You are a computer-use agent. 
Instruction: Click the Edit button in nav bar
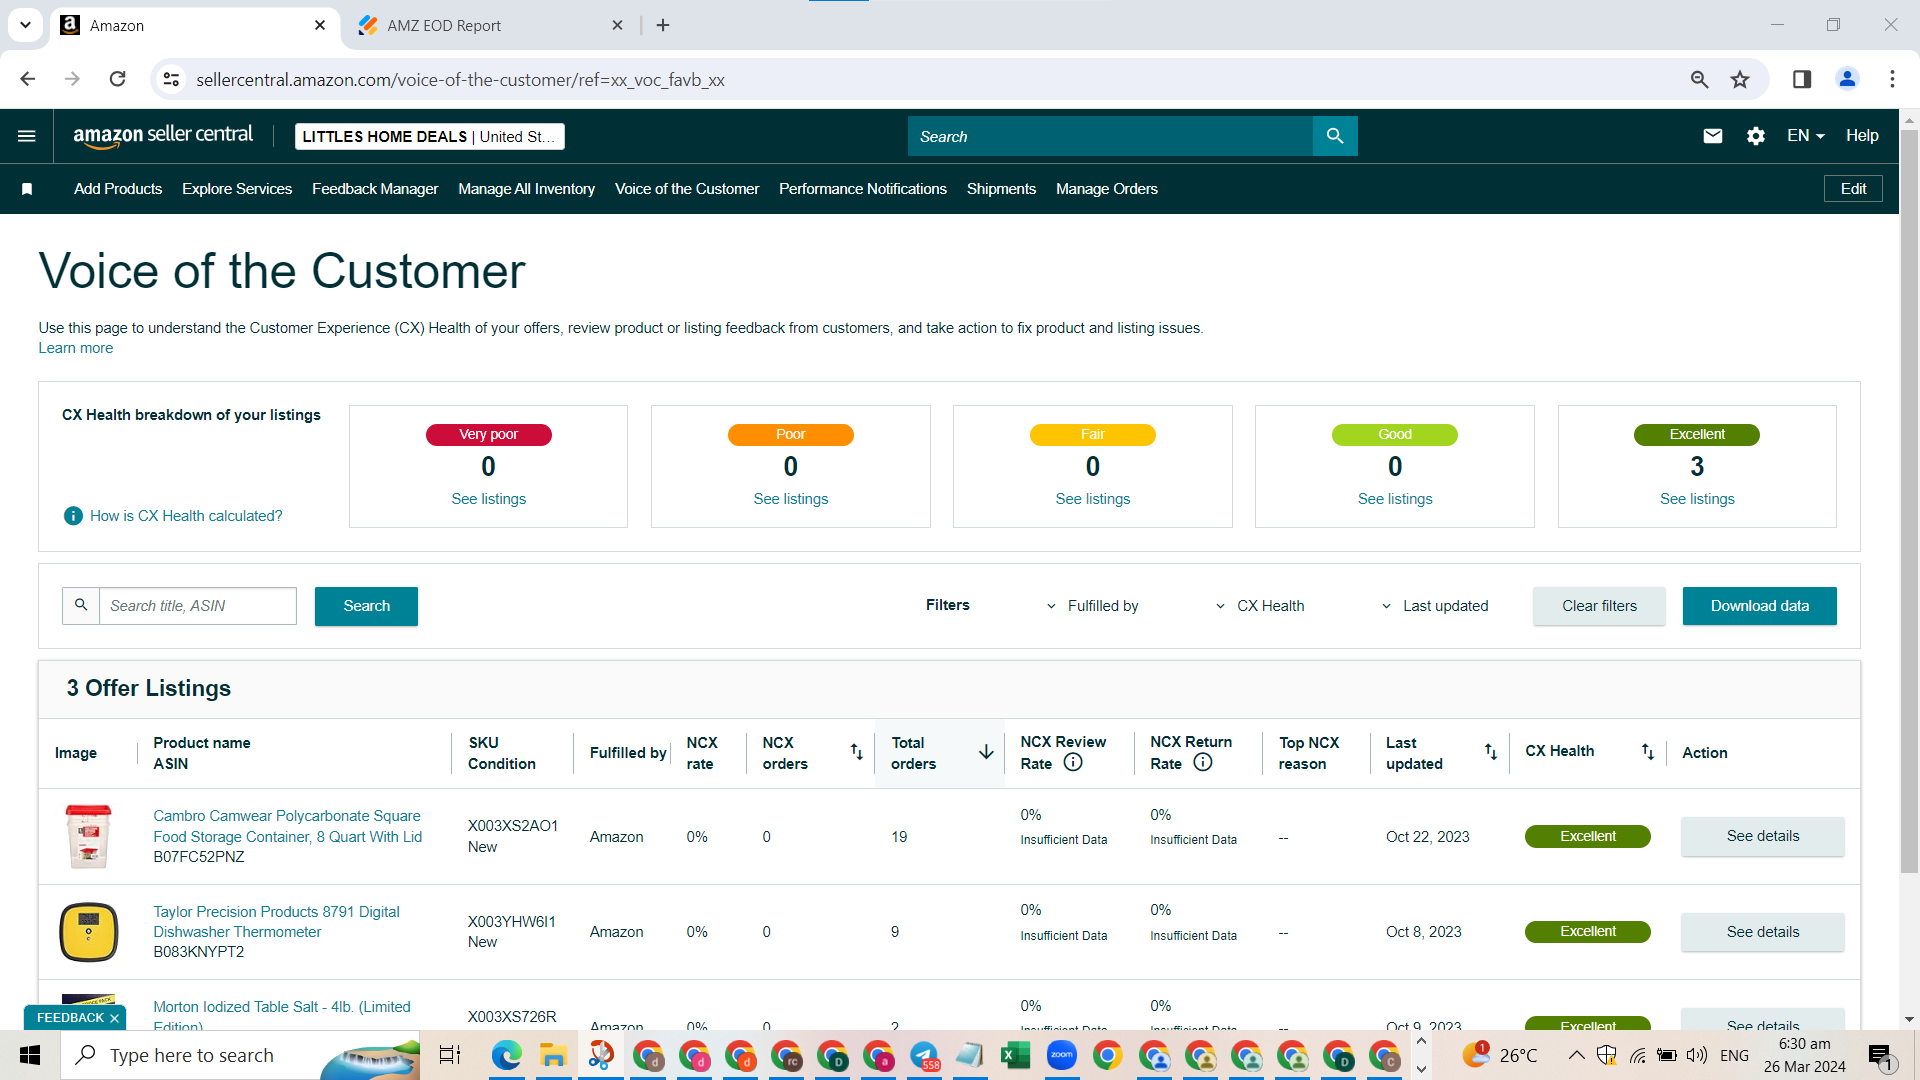(x=1853, y=189)
